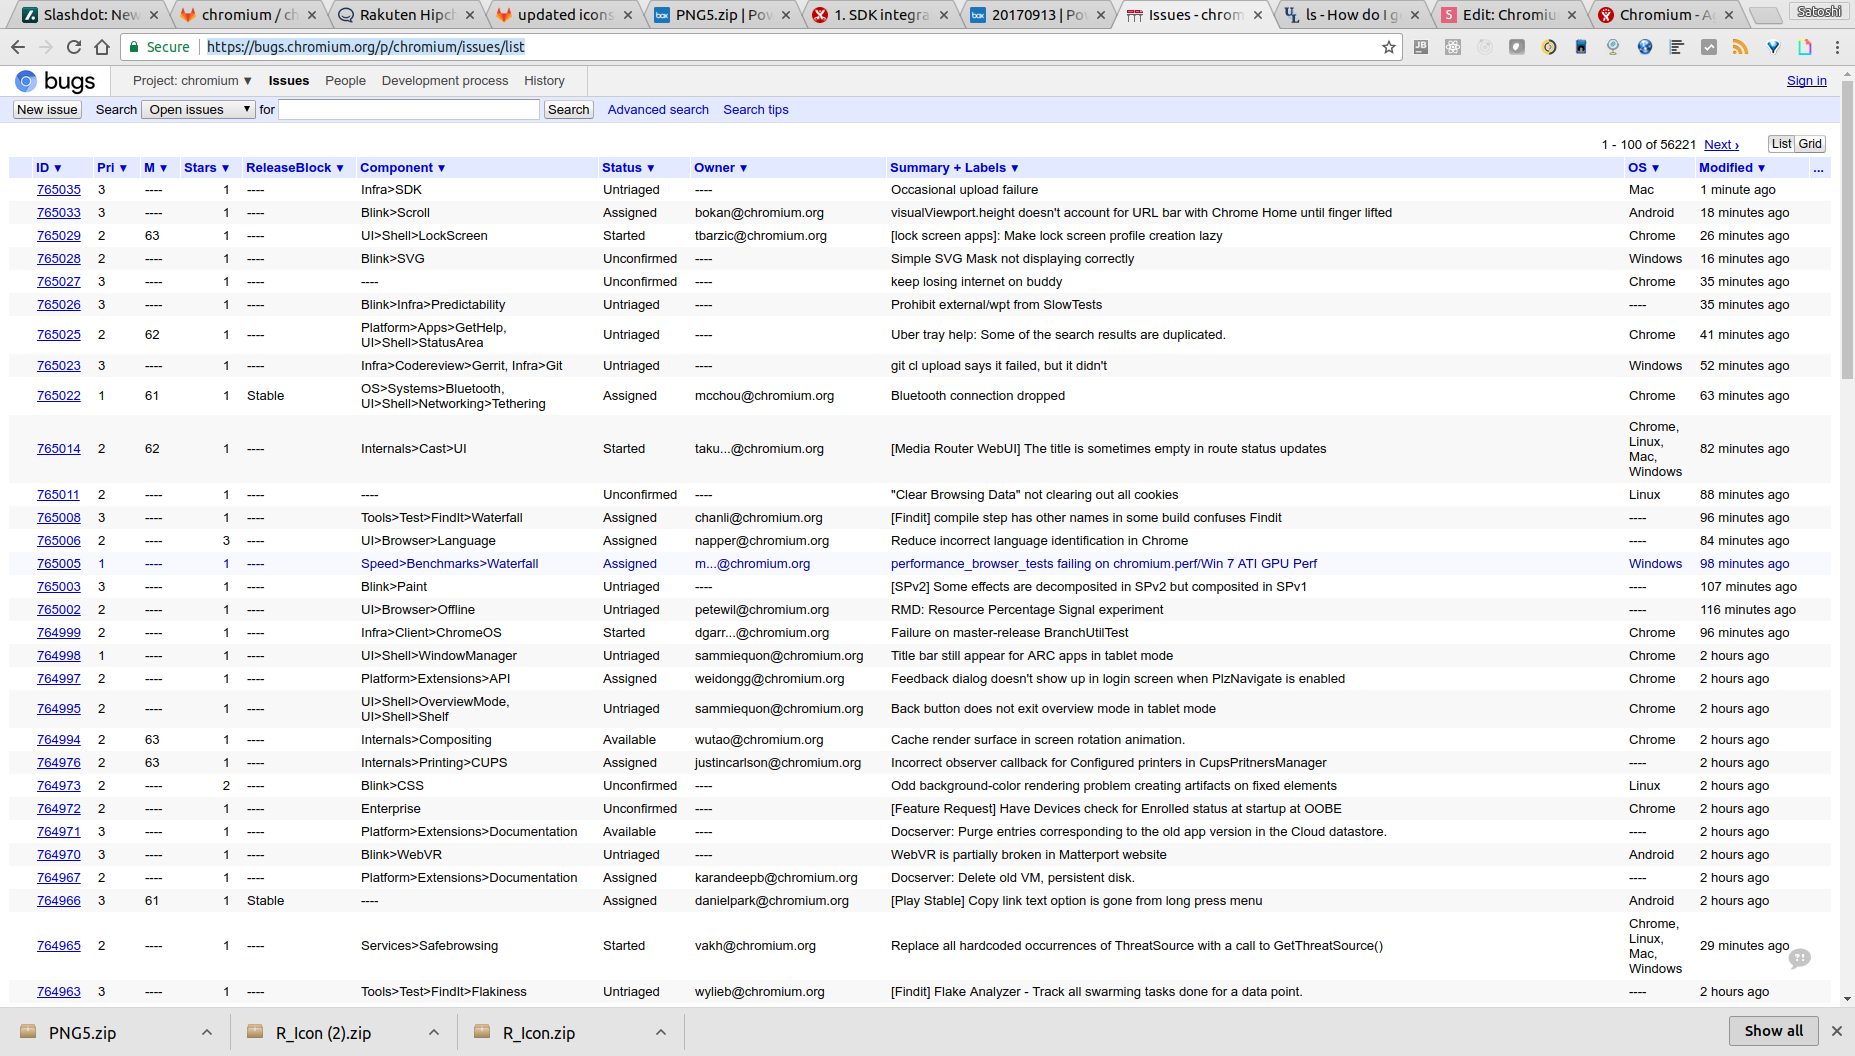The height and width of the screenshot is (1056, 1855).
Task: Open the Component column header menu
Action: tap(403, 168)
